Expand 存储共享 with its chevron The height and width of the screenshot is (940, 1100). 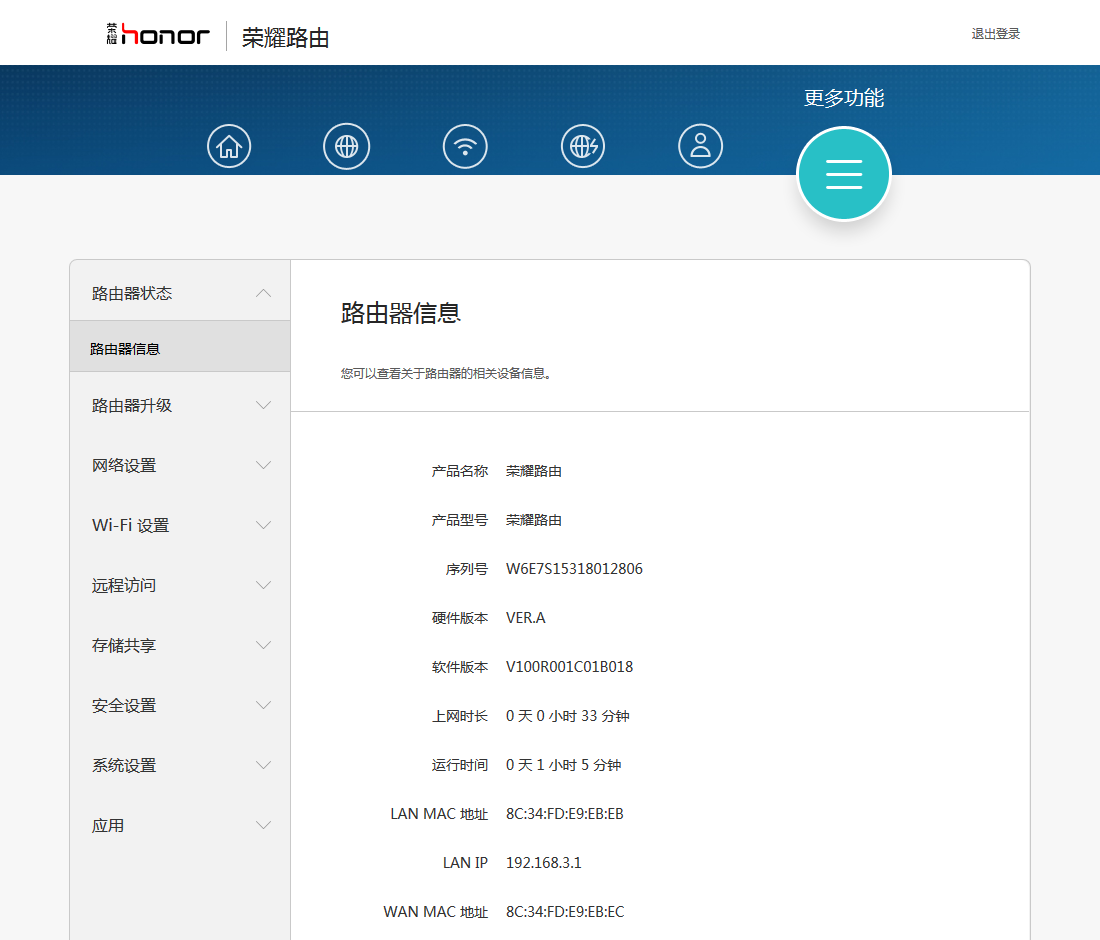pyautogui.click(x=263, y=645)
